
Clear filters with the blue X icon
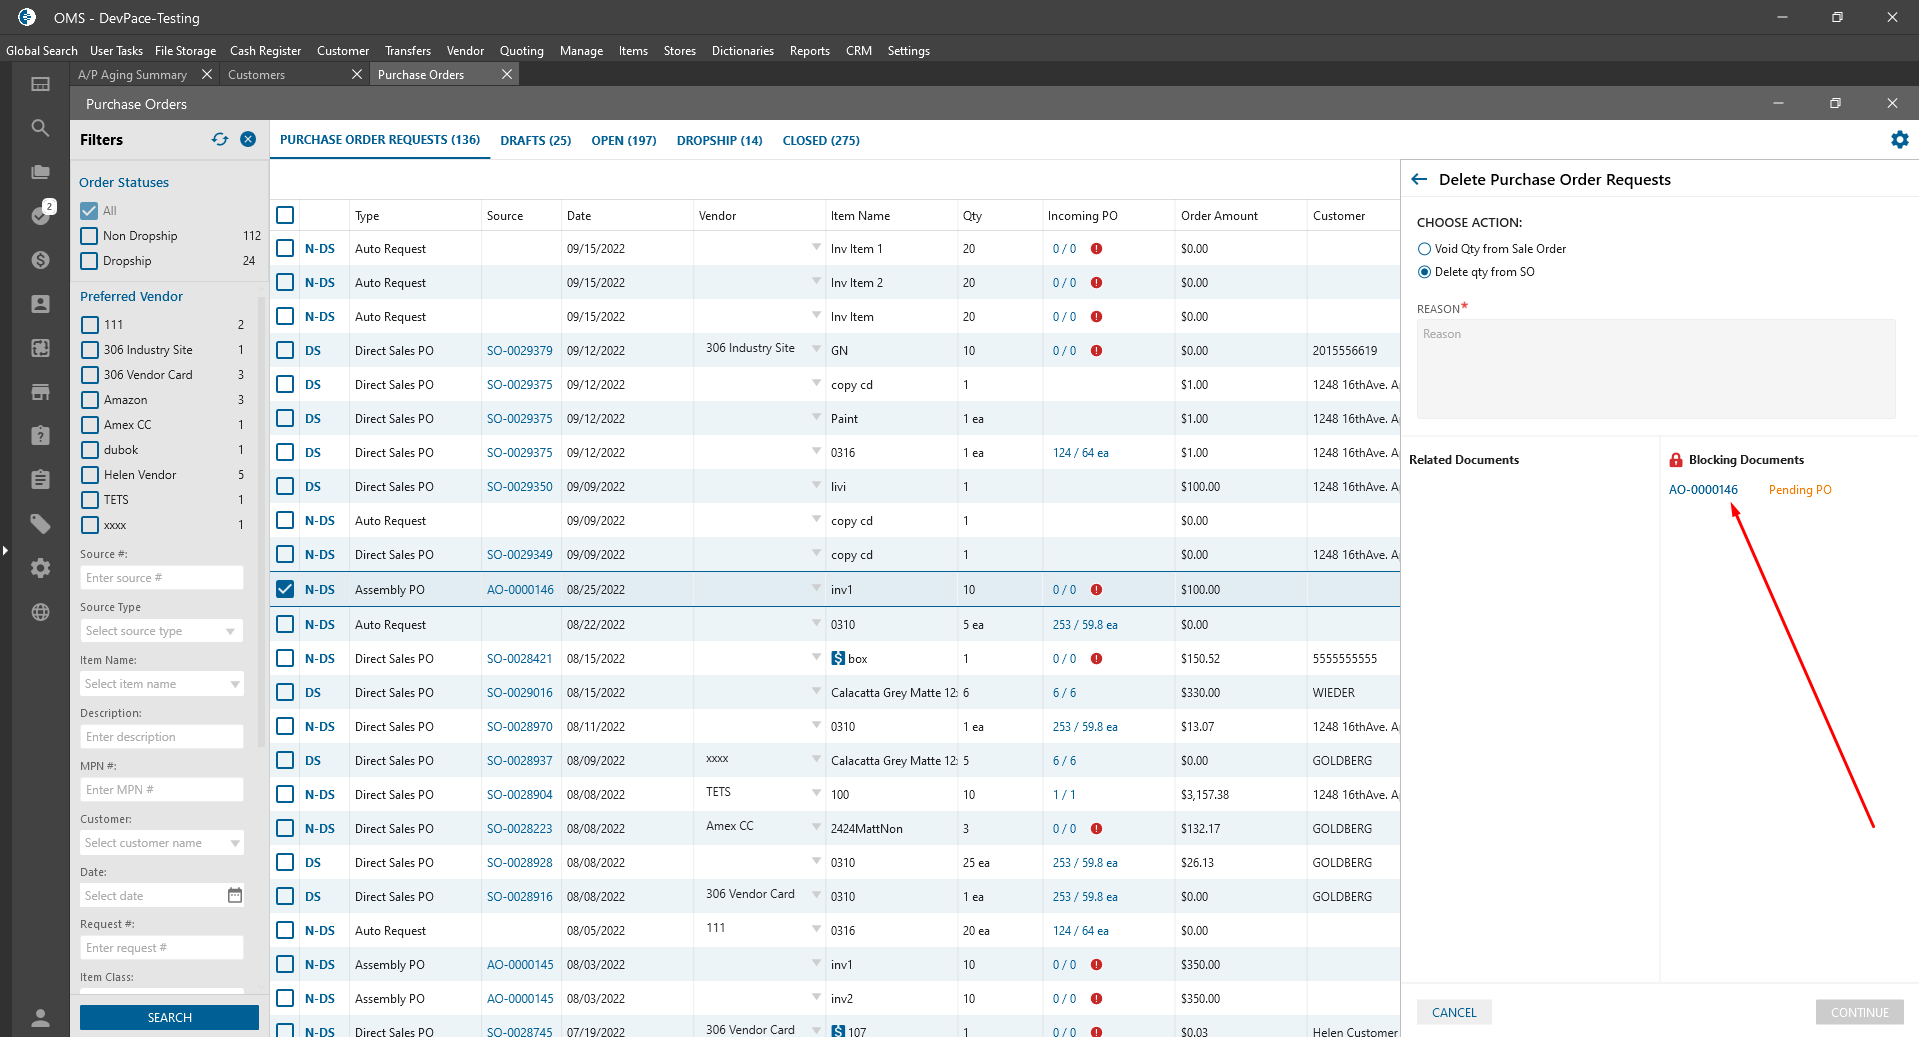click(x=248, y=140)
